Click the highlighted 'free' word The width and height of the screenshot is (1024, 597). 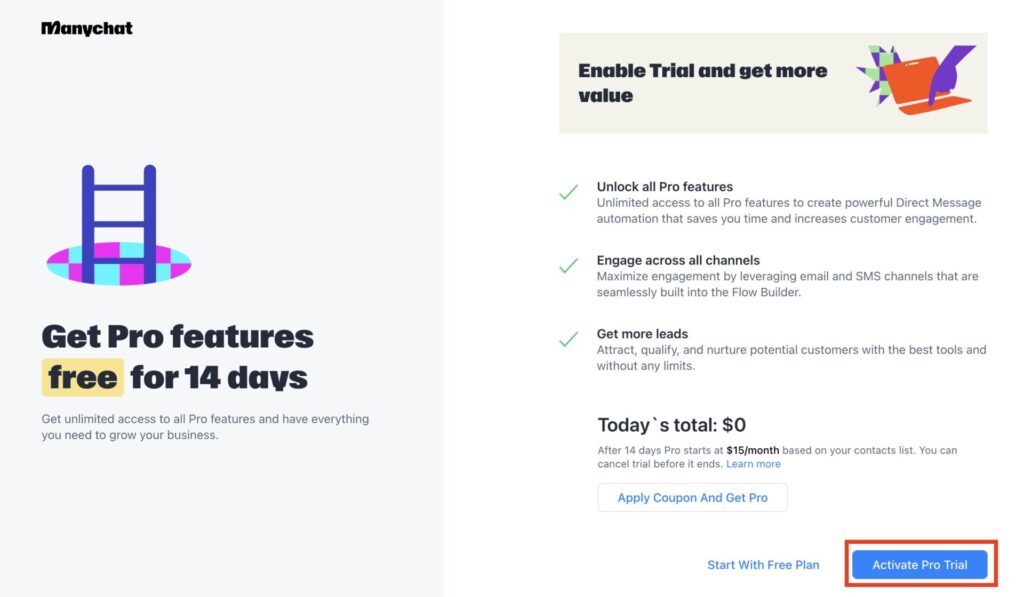click(x=83, y=378)
